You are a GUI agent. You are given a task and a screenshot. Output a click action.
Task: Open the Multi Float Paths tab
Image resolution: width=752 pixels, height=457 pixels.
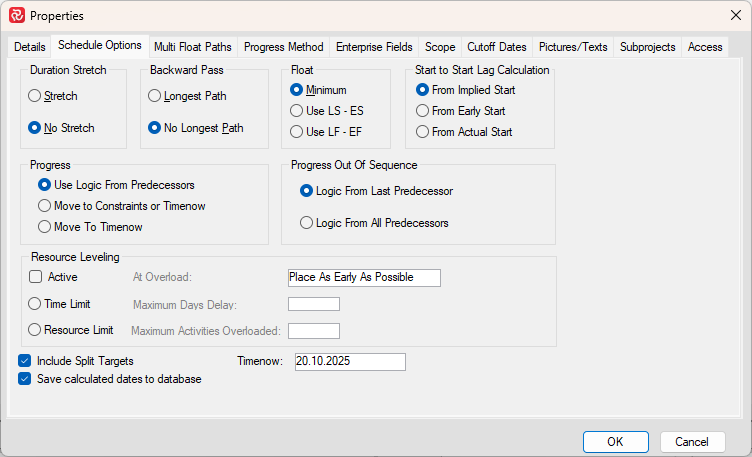(x=194, y=47)
